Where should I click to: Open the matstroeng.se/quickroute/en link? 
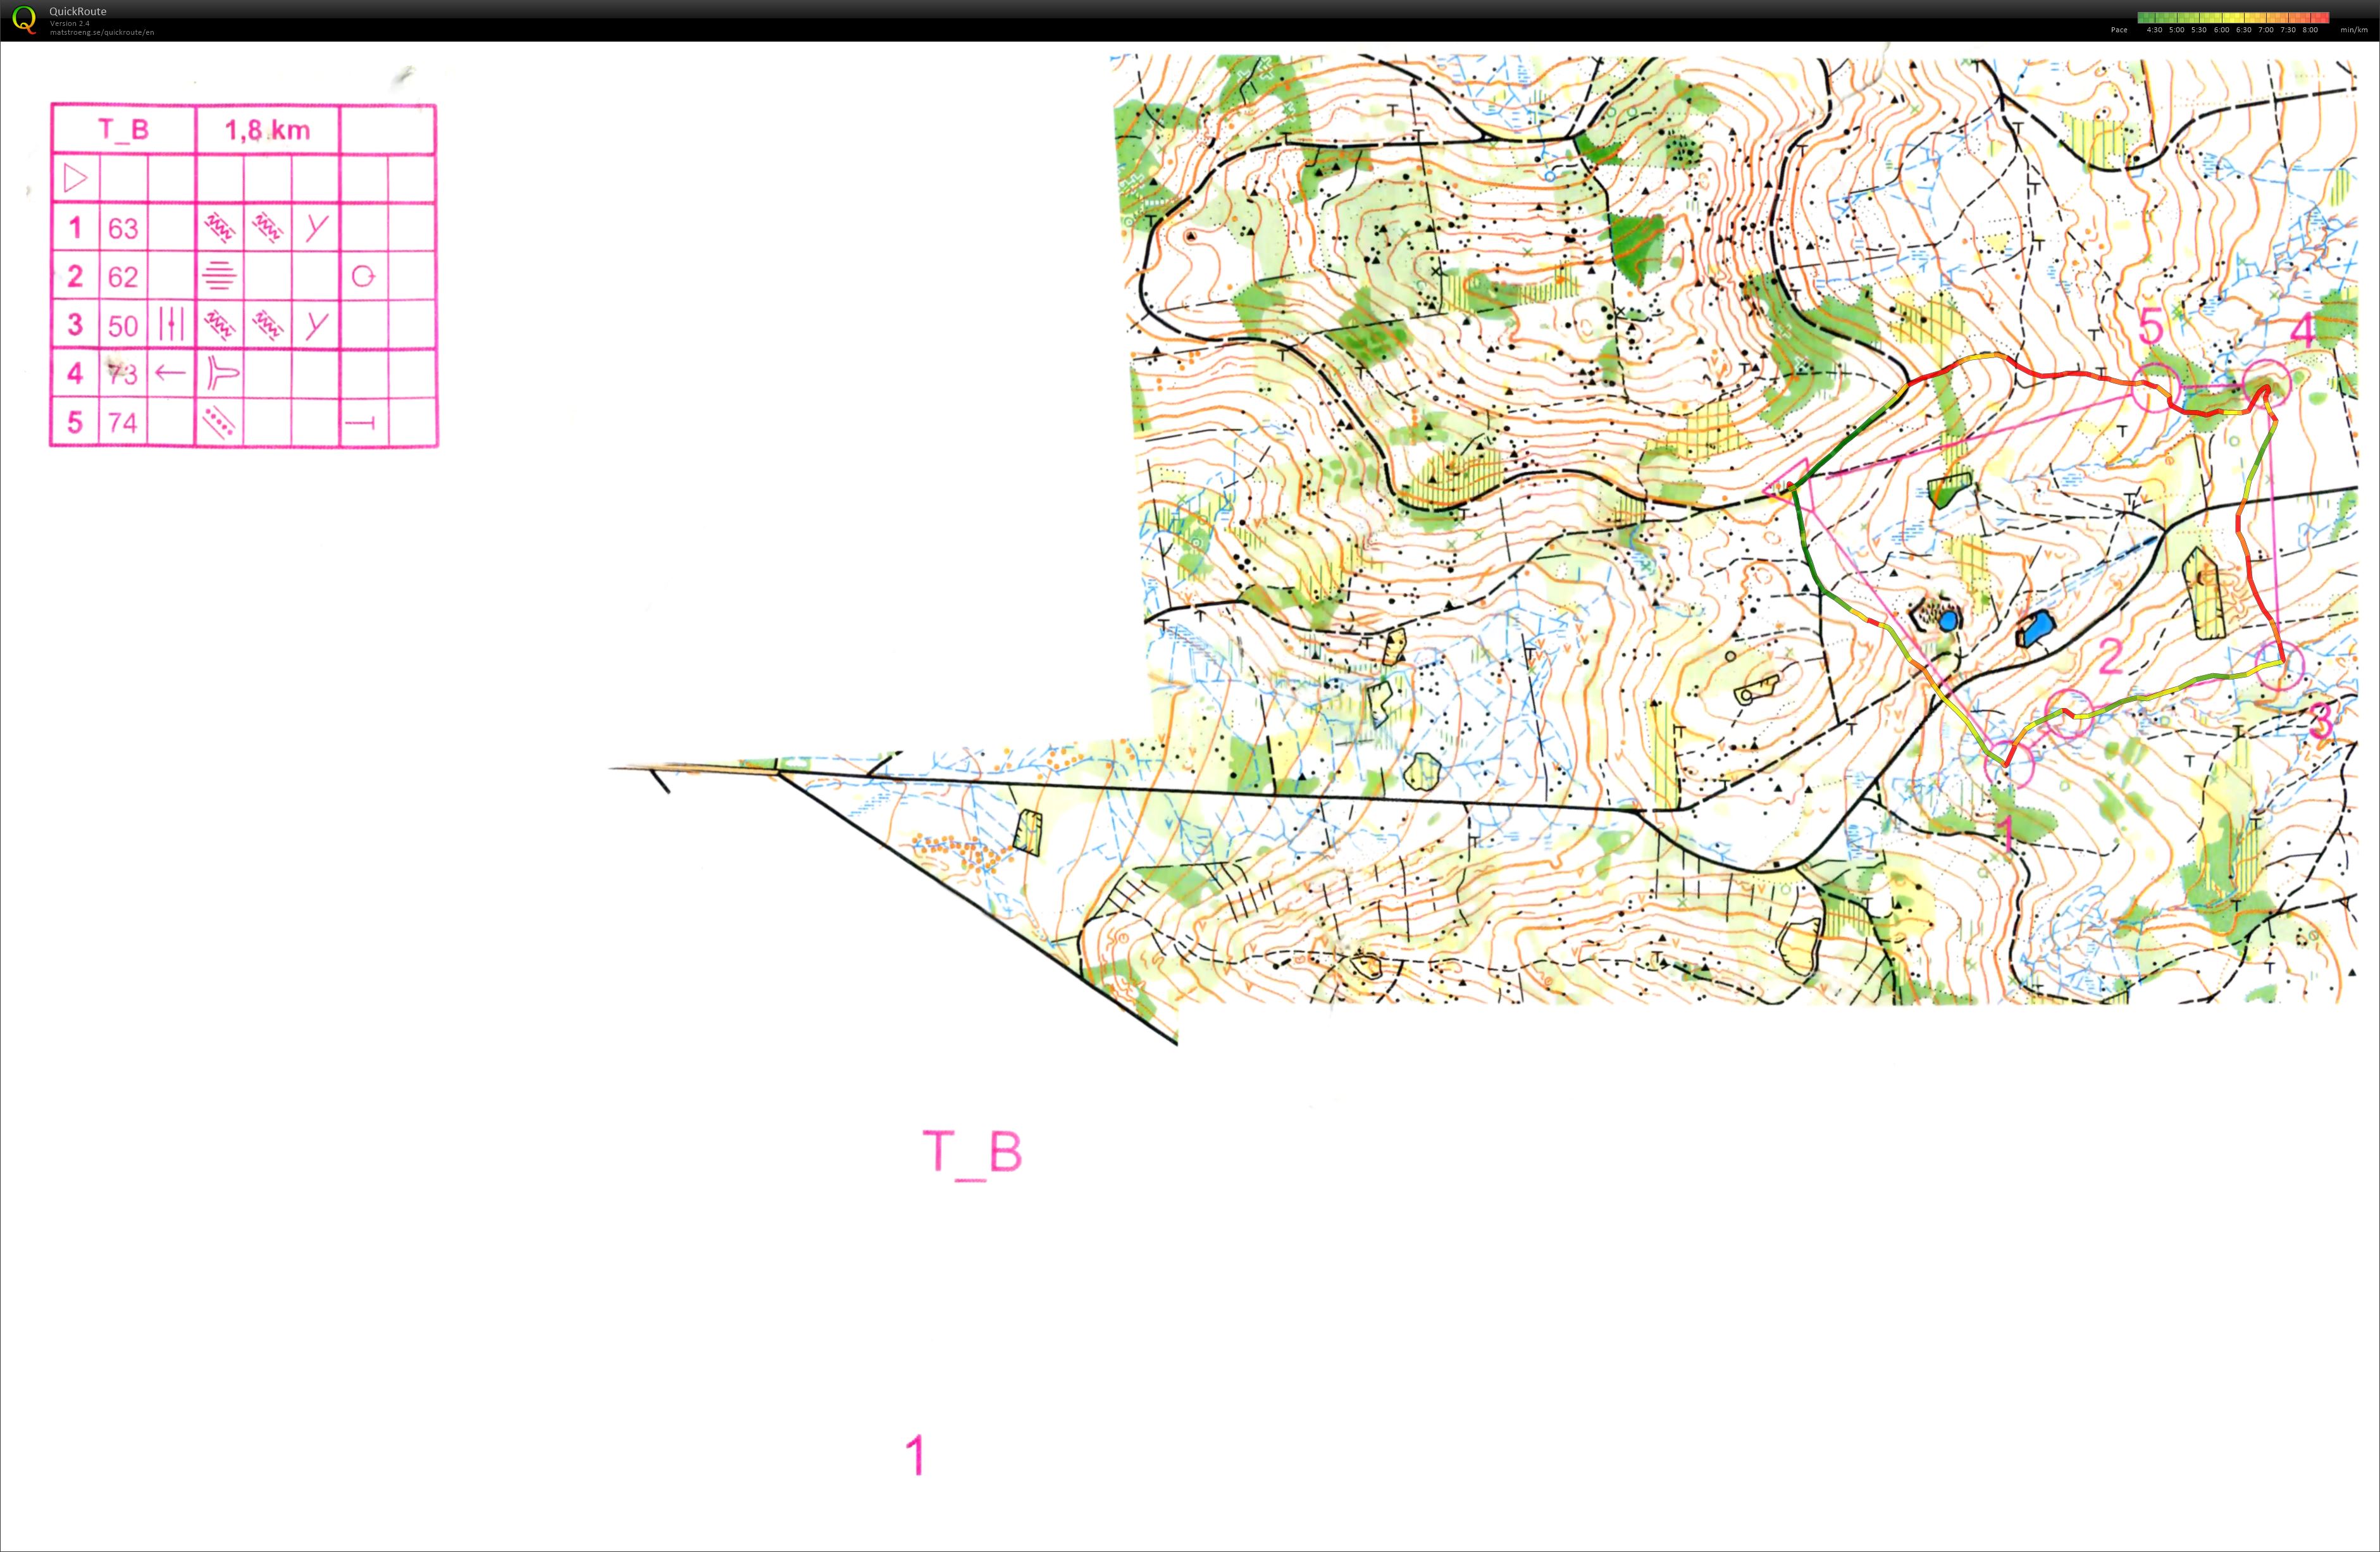tap(102, 32)
